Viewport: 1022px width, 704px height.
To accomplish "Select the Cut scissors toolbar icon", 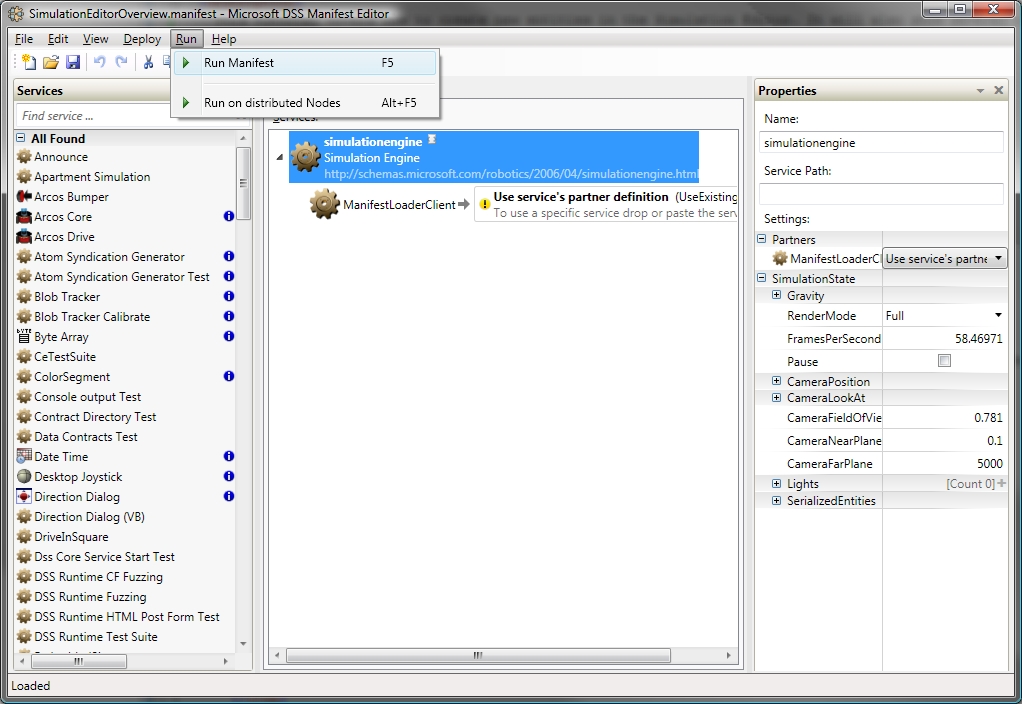I will (148, 62).
